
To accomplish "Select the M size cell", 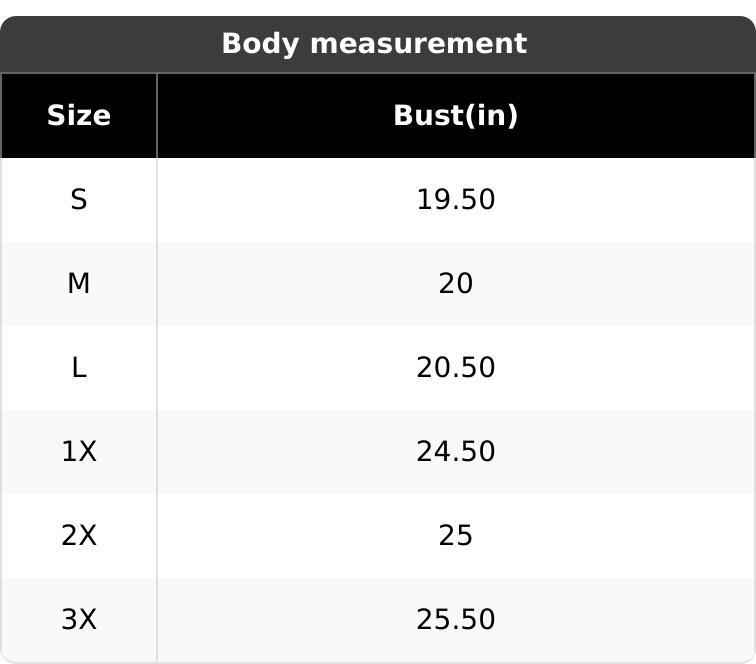I will [x=78, y=284].
